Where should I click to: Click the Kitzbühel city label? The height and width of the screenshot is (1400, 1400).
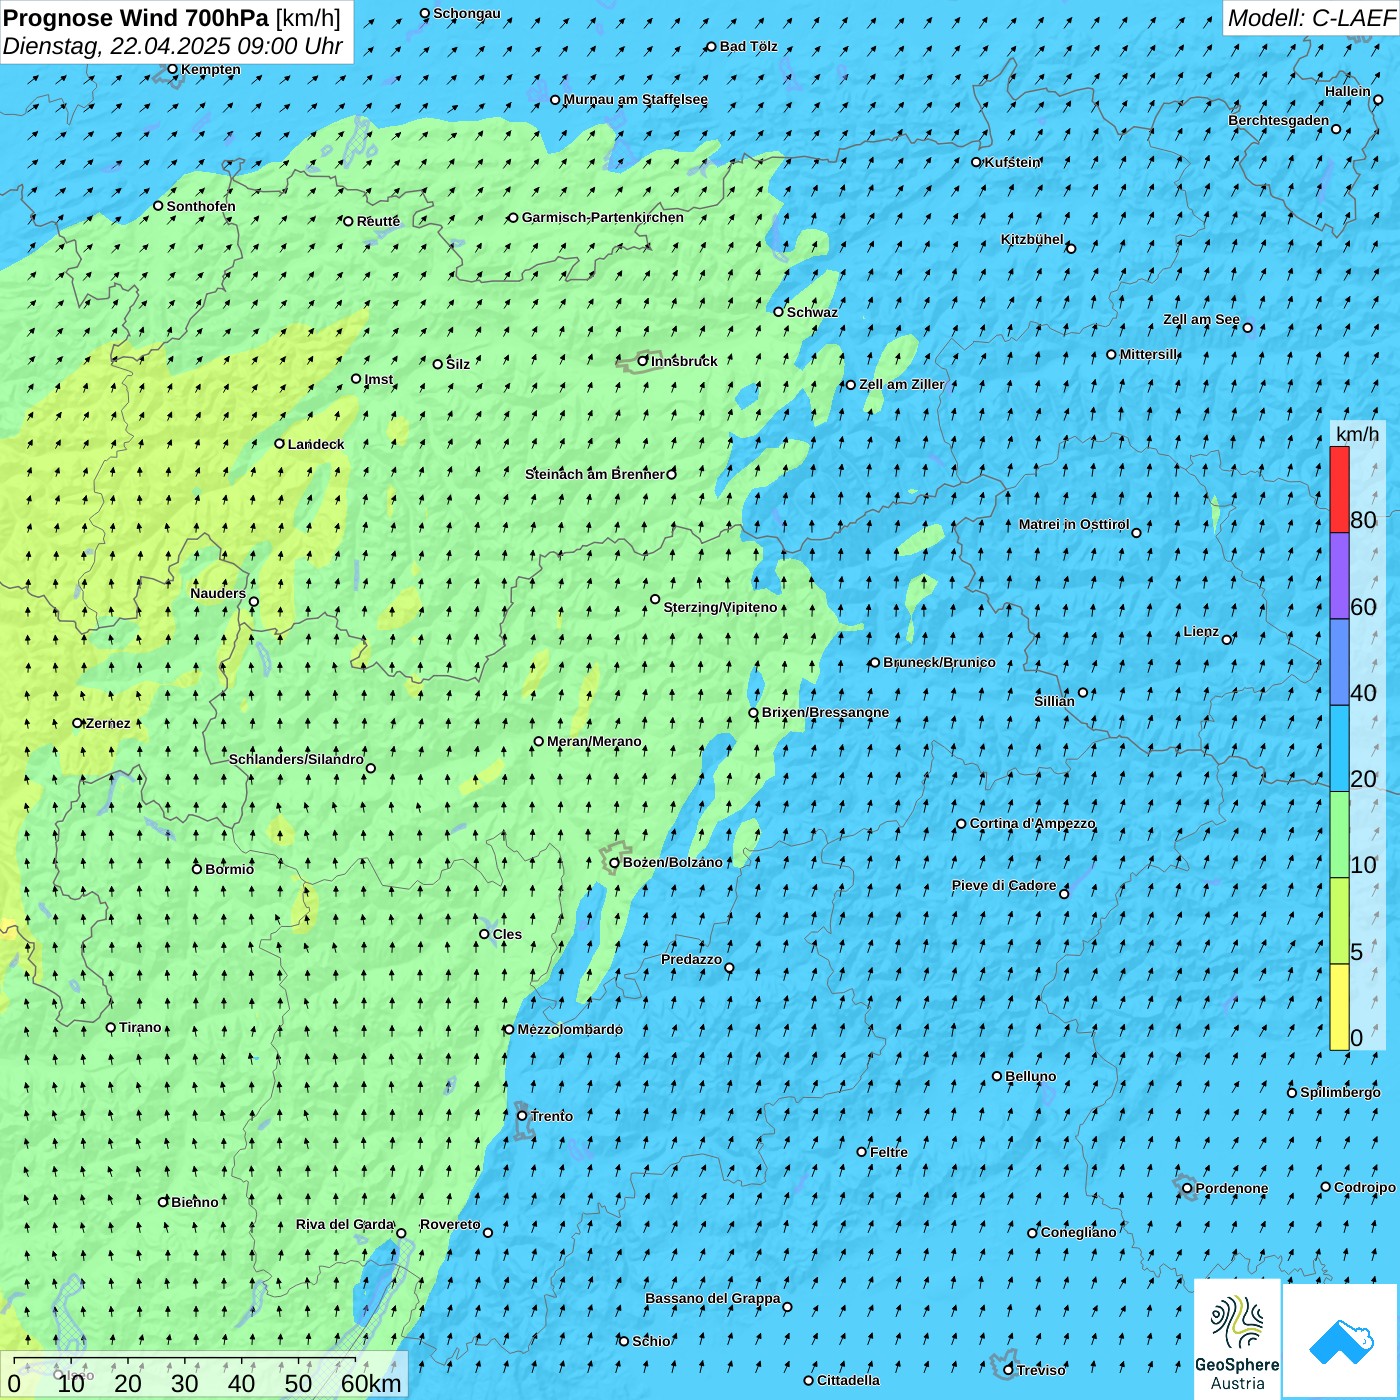tap(1032, 239)
